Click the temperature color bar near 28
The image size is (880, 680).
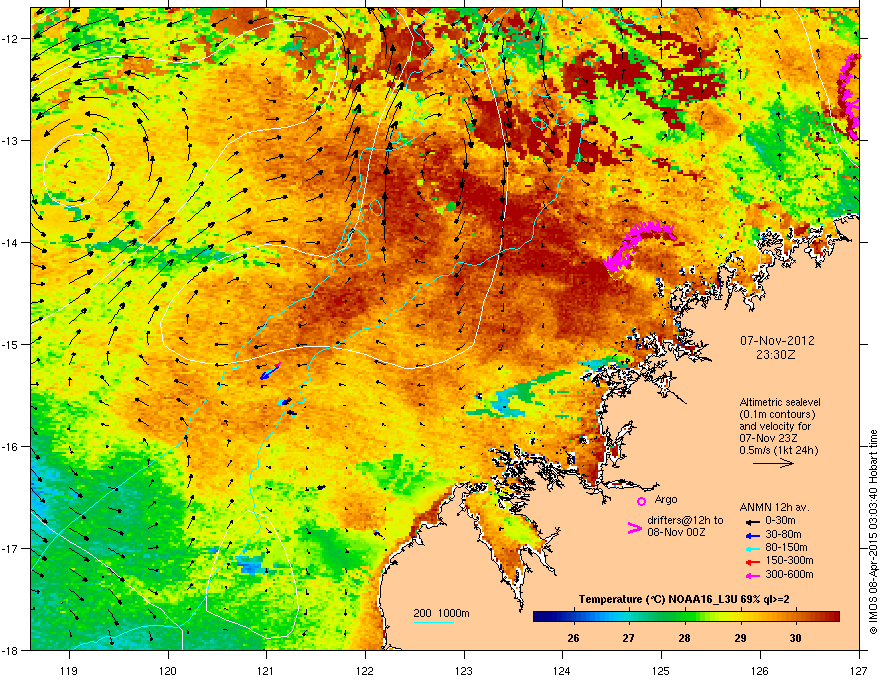coord(684,617)
